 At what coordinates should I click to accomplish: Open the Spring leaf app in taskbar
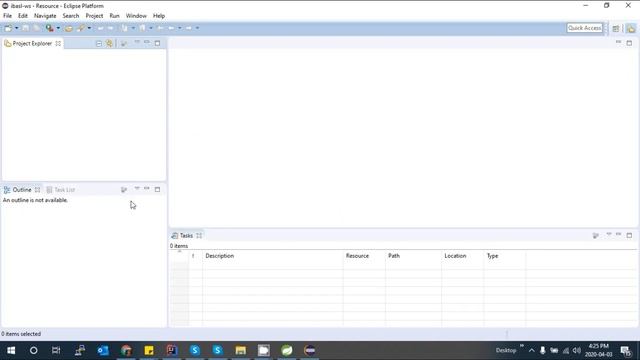pyautogui.click(x=287, y=350)
